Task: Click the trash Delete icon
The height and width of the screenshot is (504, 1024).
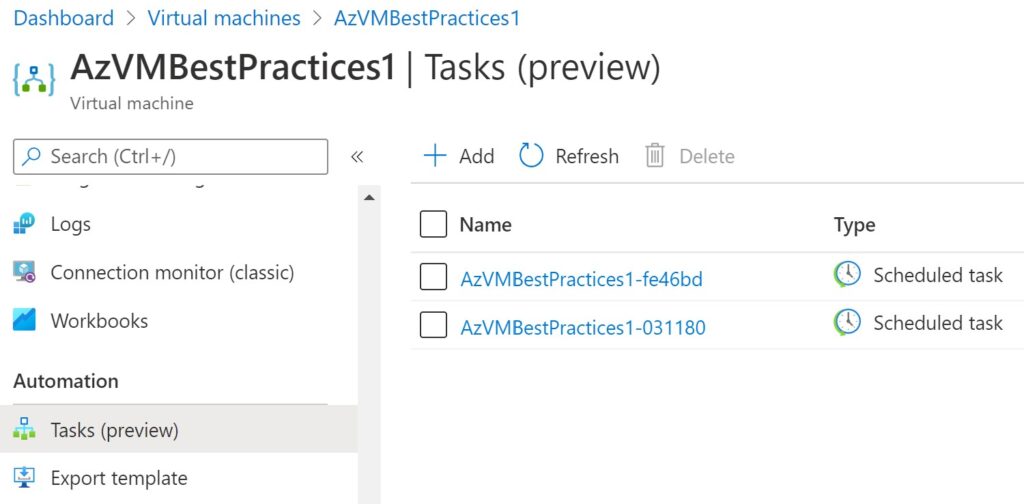Action: (654, 156)
